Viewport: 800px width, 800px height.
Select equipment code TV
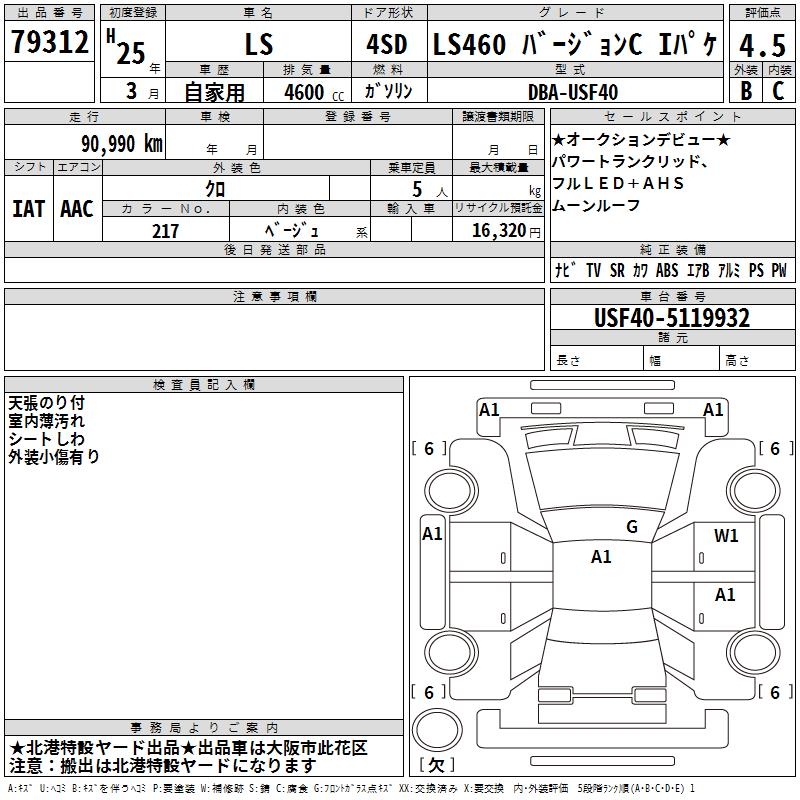(593, 270)
